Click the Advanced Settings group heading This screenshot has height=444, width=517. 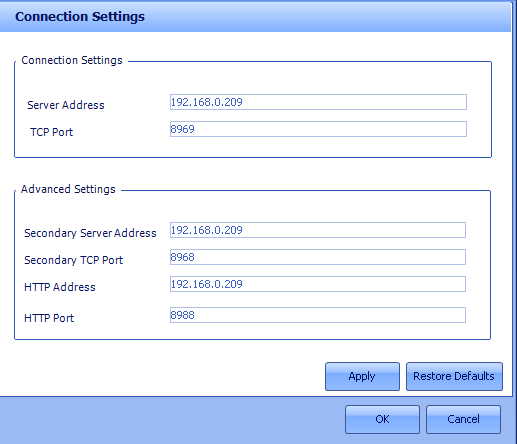click(x=68, y=189)
